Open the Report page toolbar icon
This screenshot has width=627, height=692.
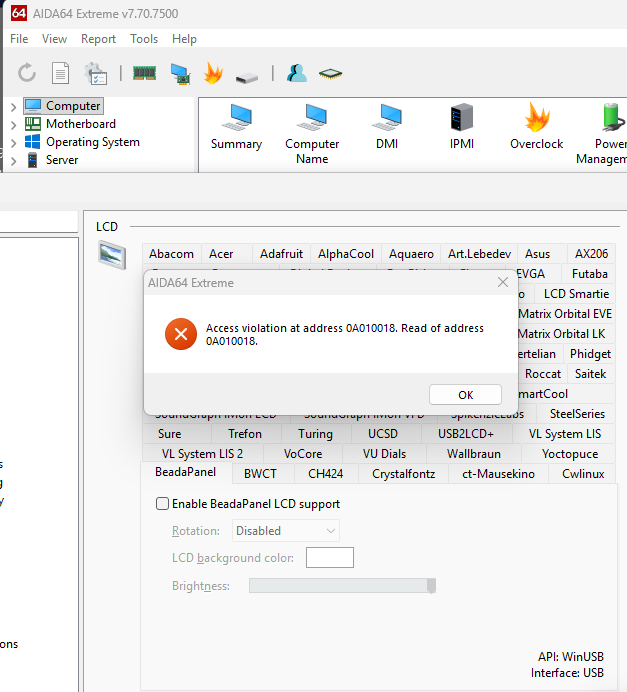pos(60,73)
